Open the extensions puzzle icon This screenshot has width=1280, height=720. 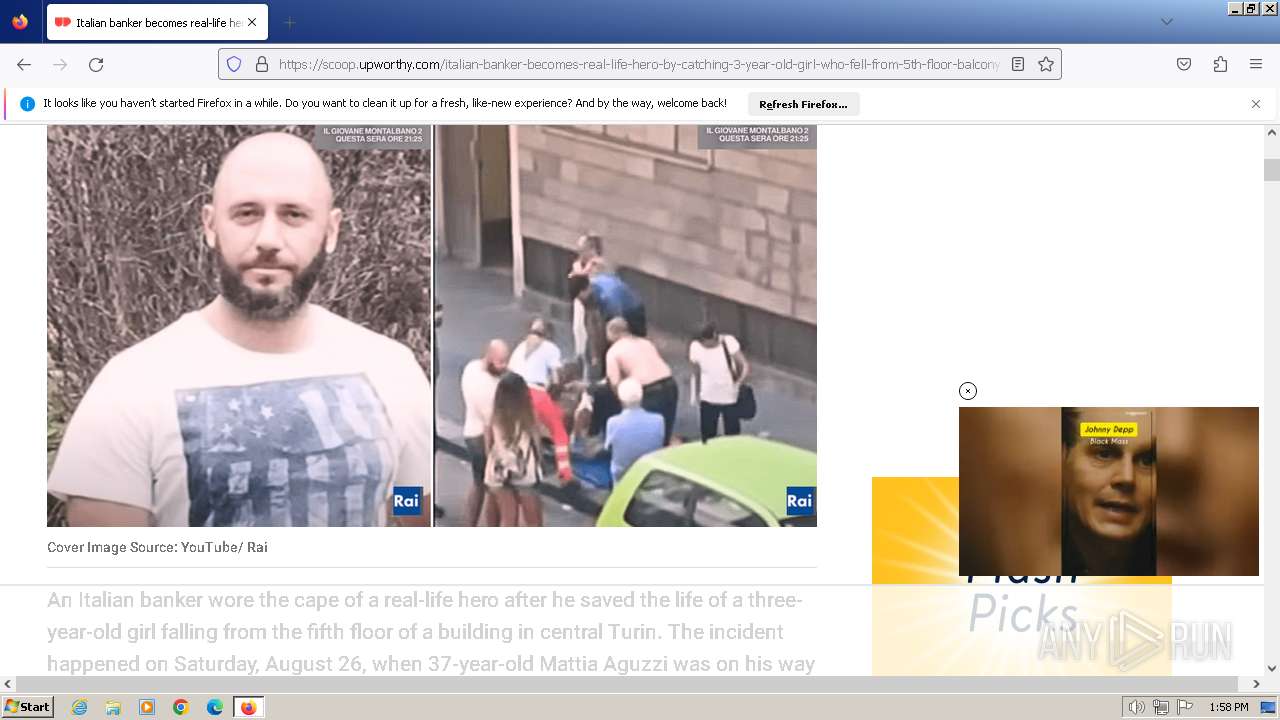point(1220,64)
